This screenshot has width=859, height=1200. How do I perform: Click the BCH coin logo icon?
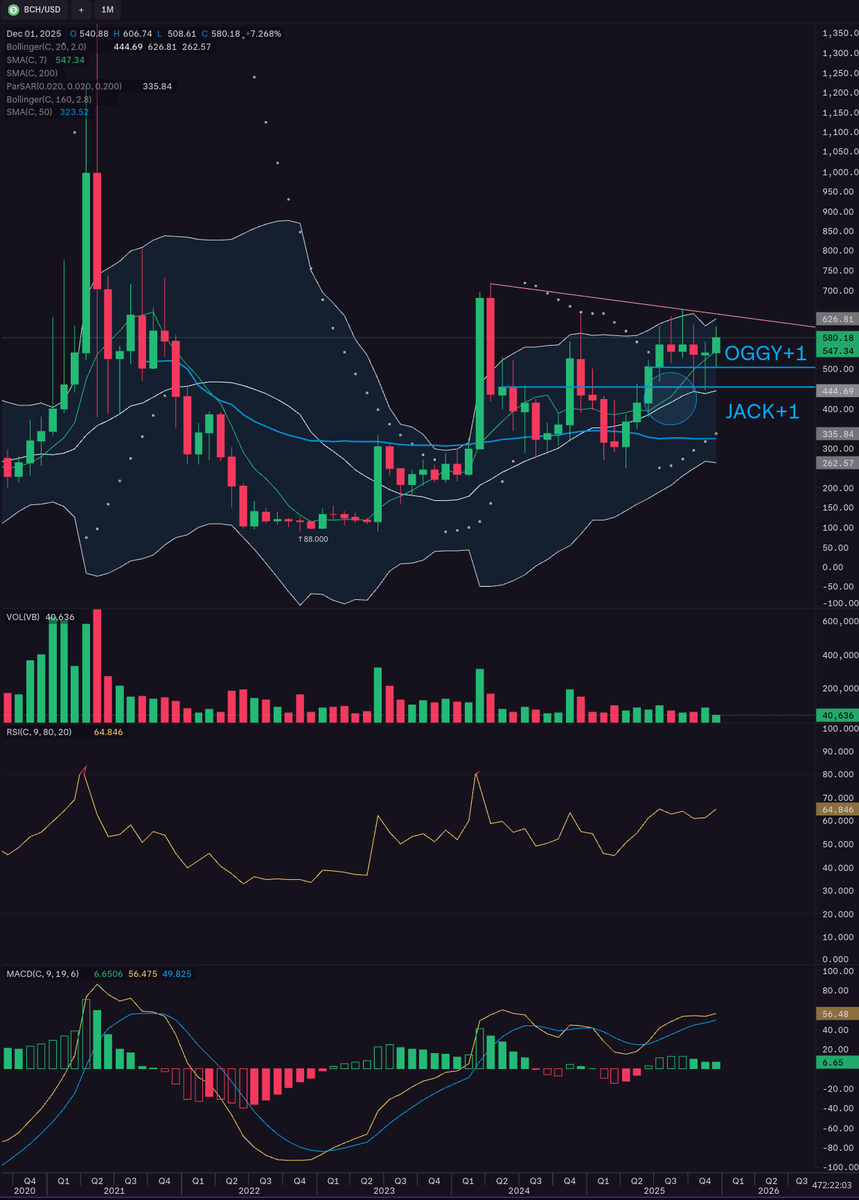[x=12, y=9]
